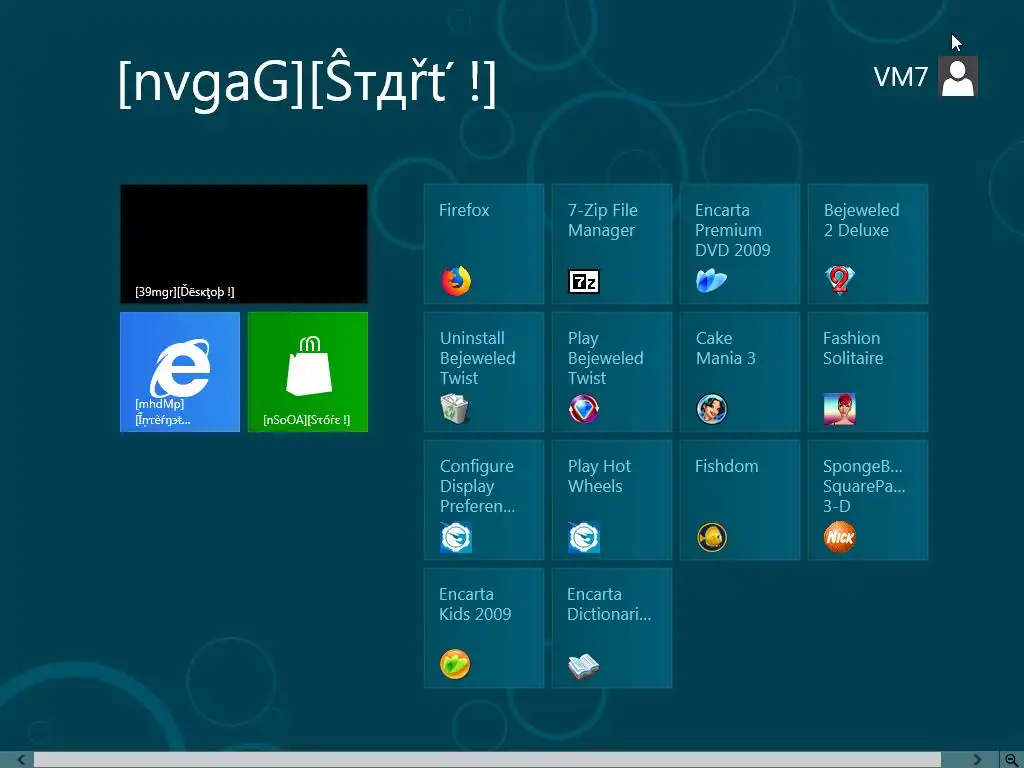1024x768 pixels.
Task: Click the Configure Display Preferences icon
Action: pyautogui.click(x=456, y=537)
